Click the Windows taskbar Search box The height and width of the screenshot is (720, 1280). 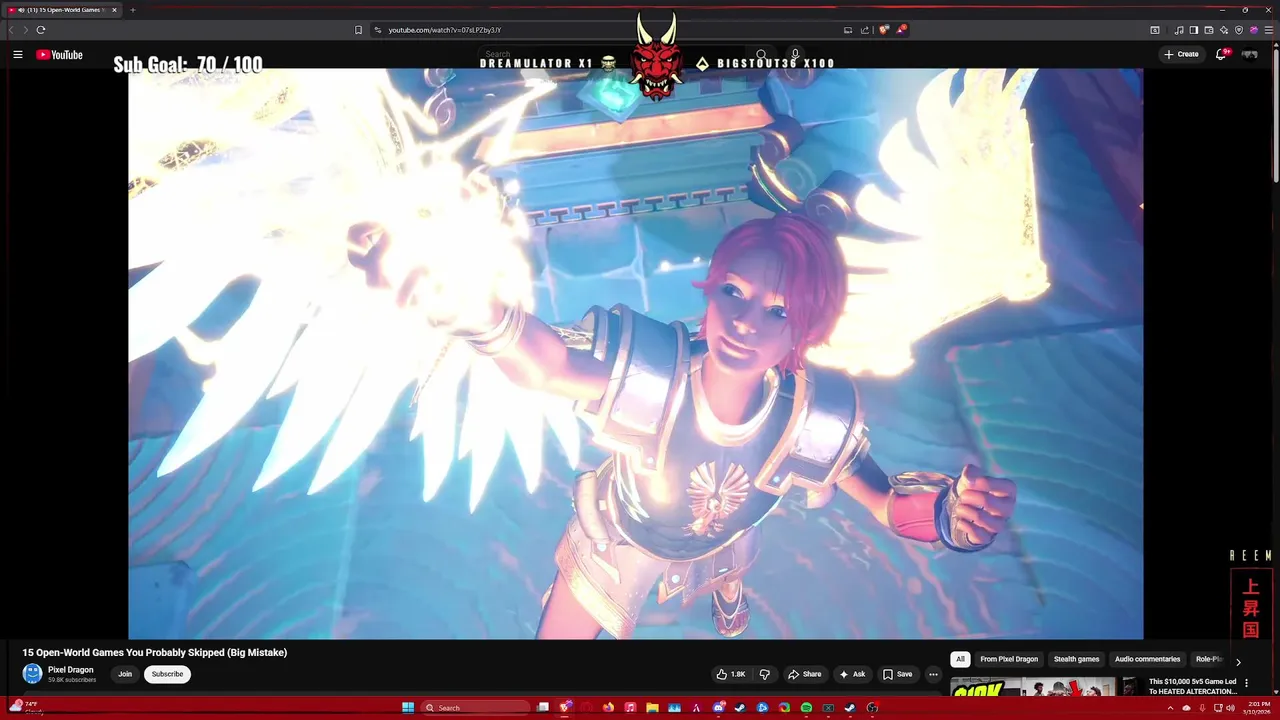pyautogui.click(x=475, y=707)
